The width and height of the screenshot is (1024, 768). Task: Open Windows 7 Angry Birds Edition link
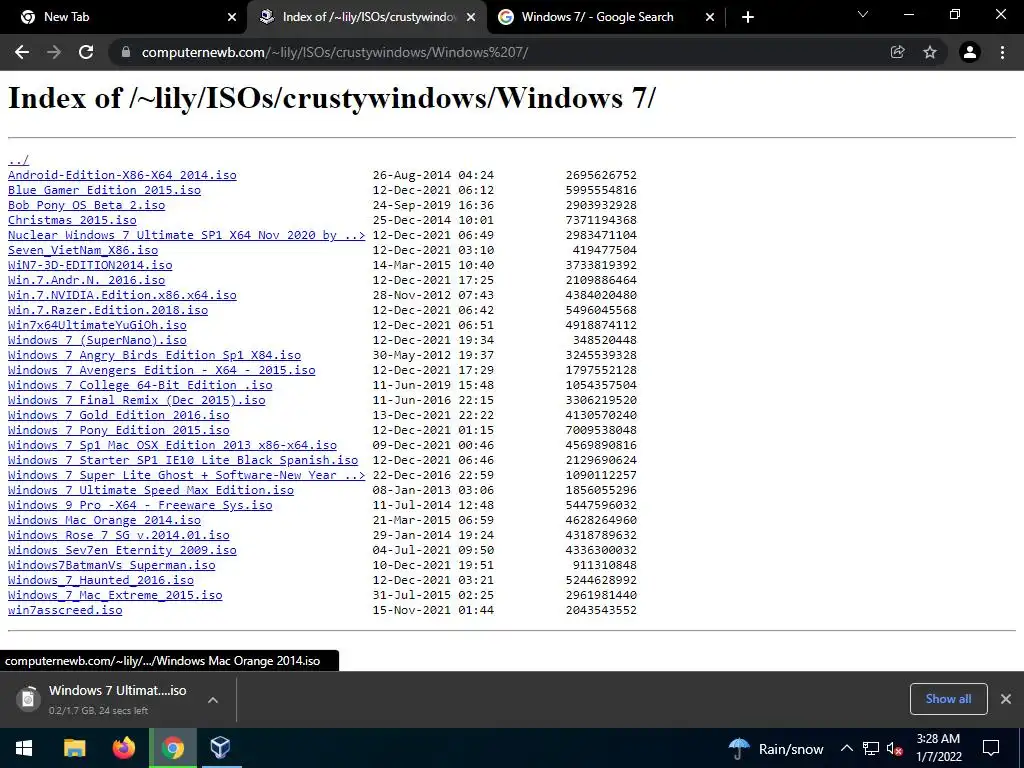pyautogui.click(x=154, y=355)
